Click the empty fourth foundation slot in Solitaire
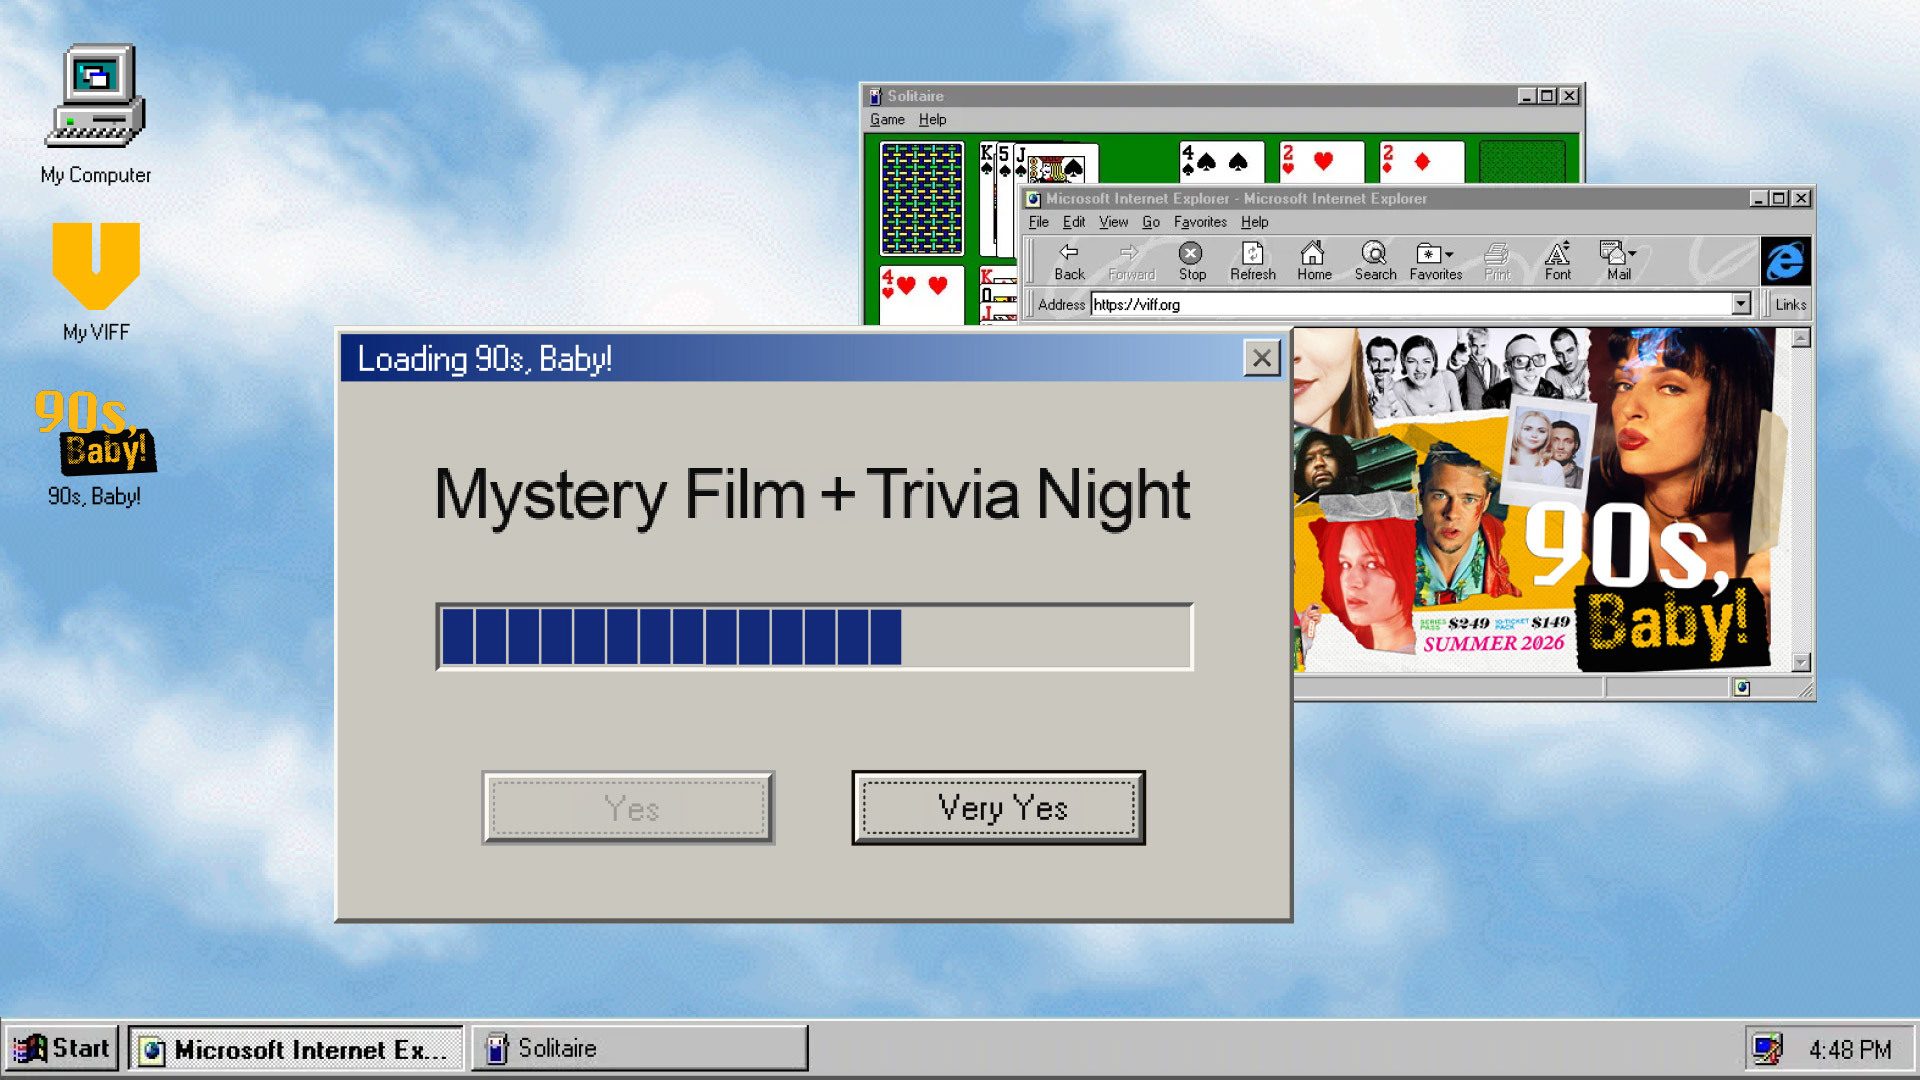Image resolution: width=1920 pixels, height=1080 pixels. tap(1522, 162)
